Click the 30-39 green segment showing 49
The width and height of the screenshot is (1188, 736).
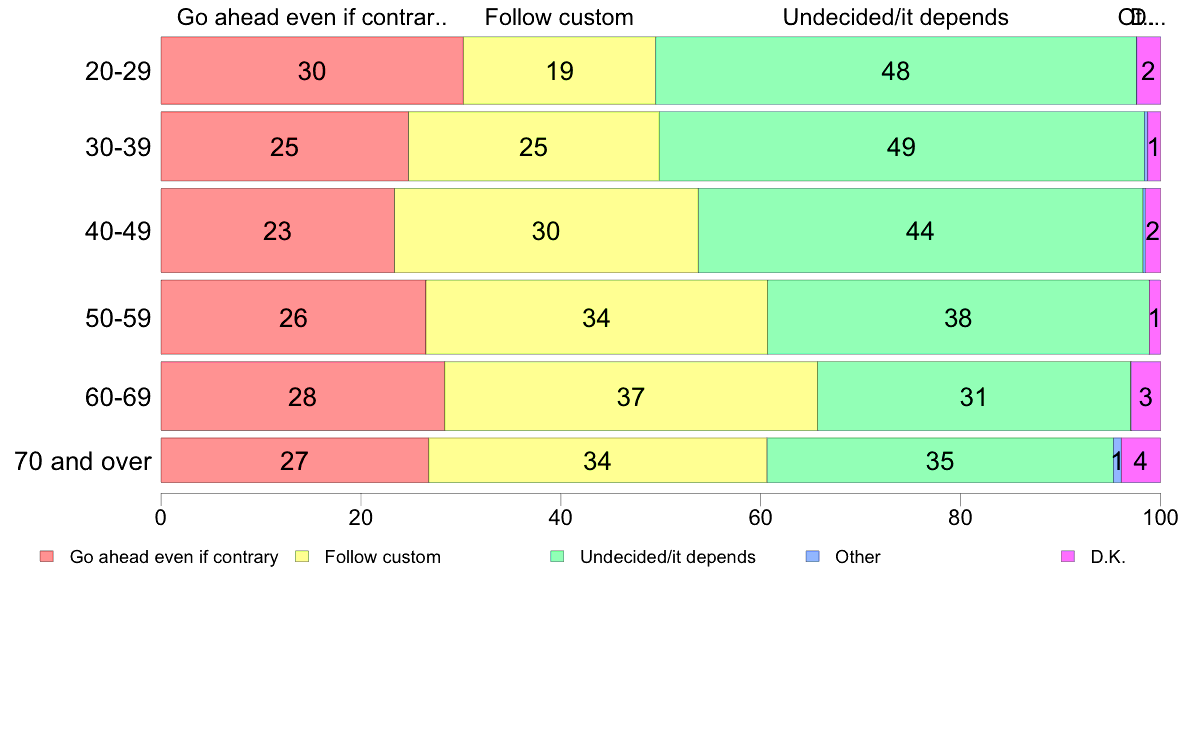tap(902, 146)
